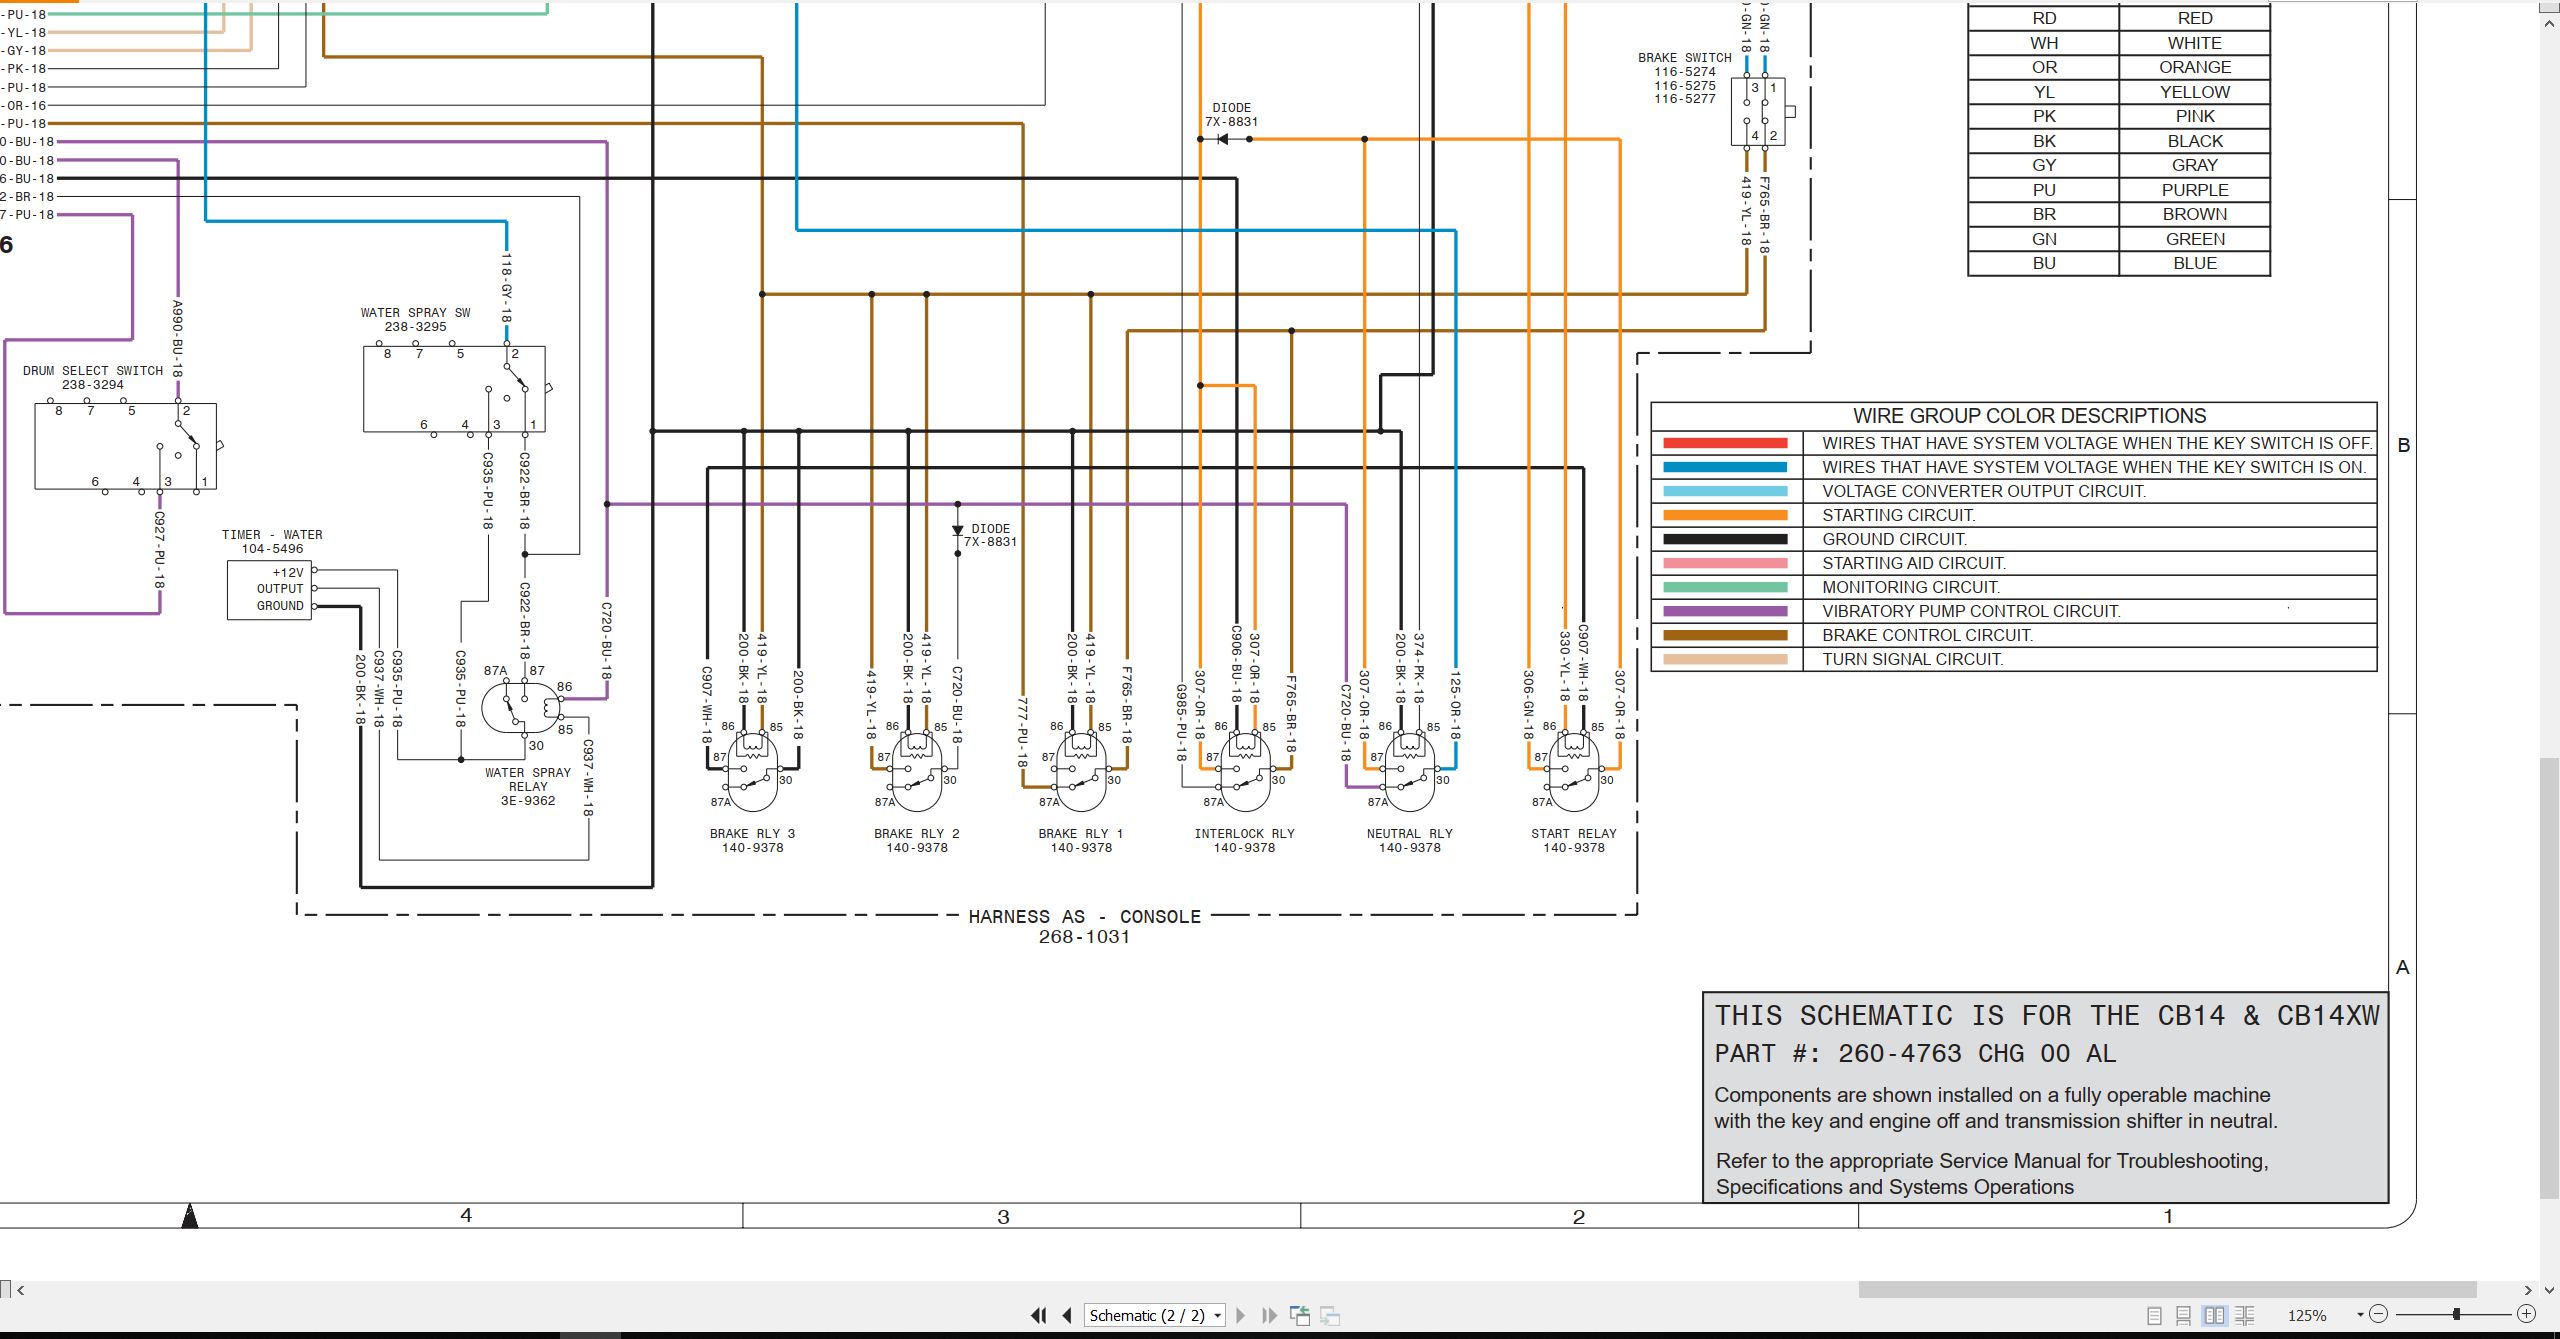This screenshot has width=2560, height=1339.
Task: Click the horizontal scrollbar thumb
Action: click(x=2167, y=1289)
